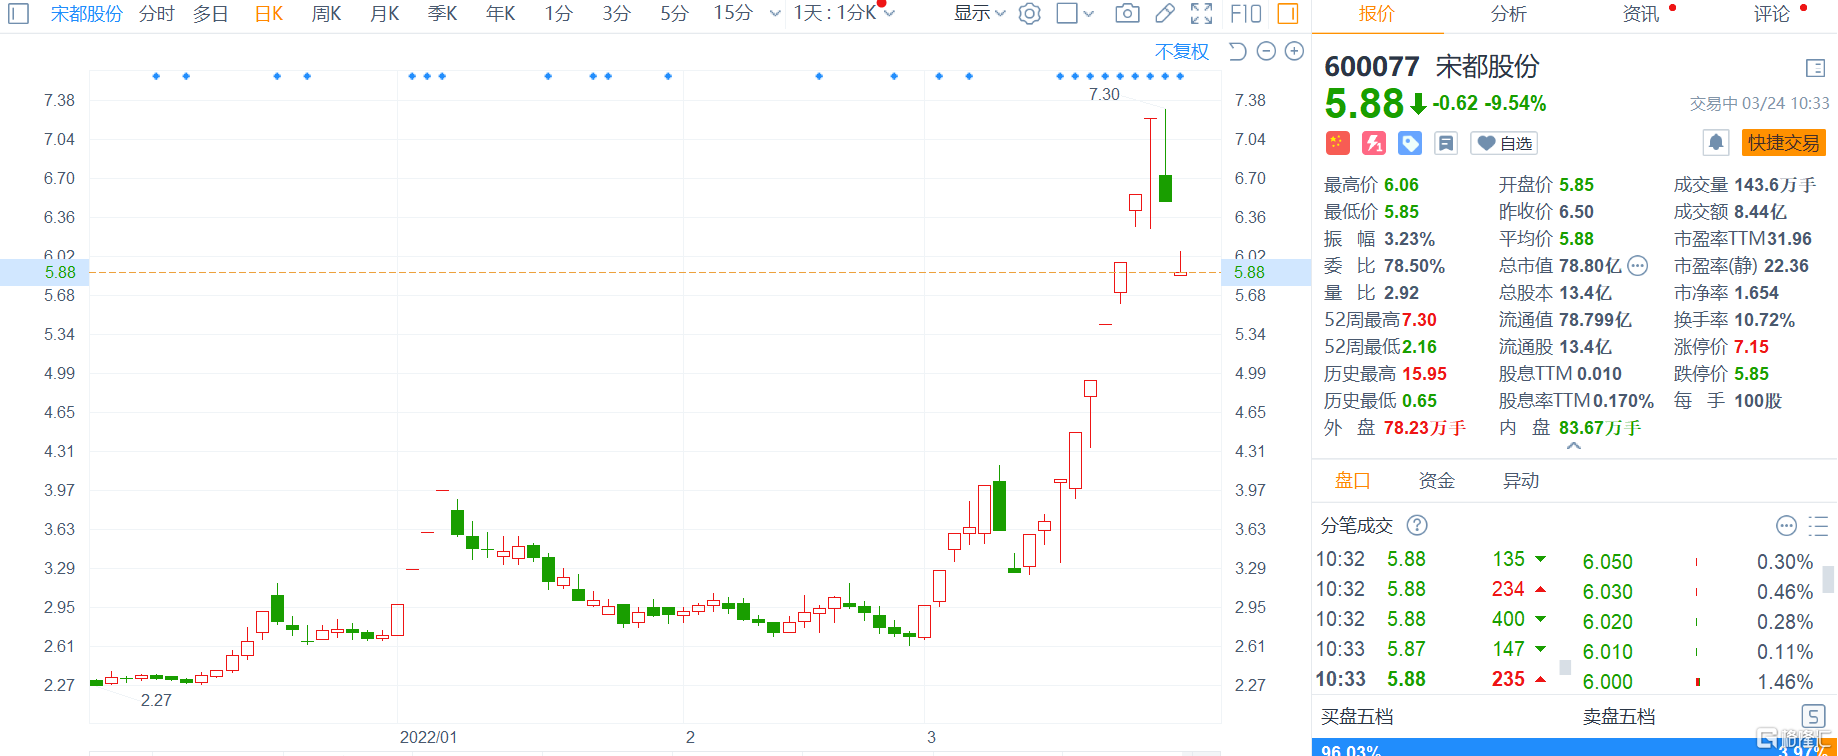Click the 6.050 price level row
The width and height of the screenshot is (1838, 756).
(x=1698, y=562)
